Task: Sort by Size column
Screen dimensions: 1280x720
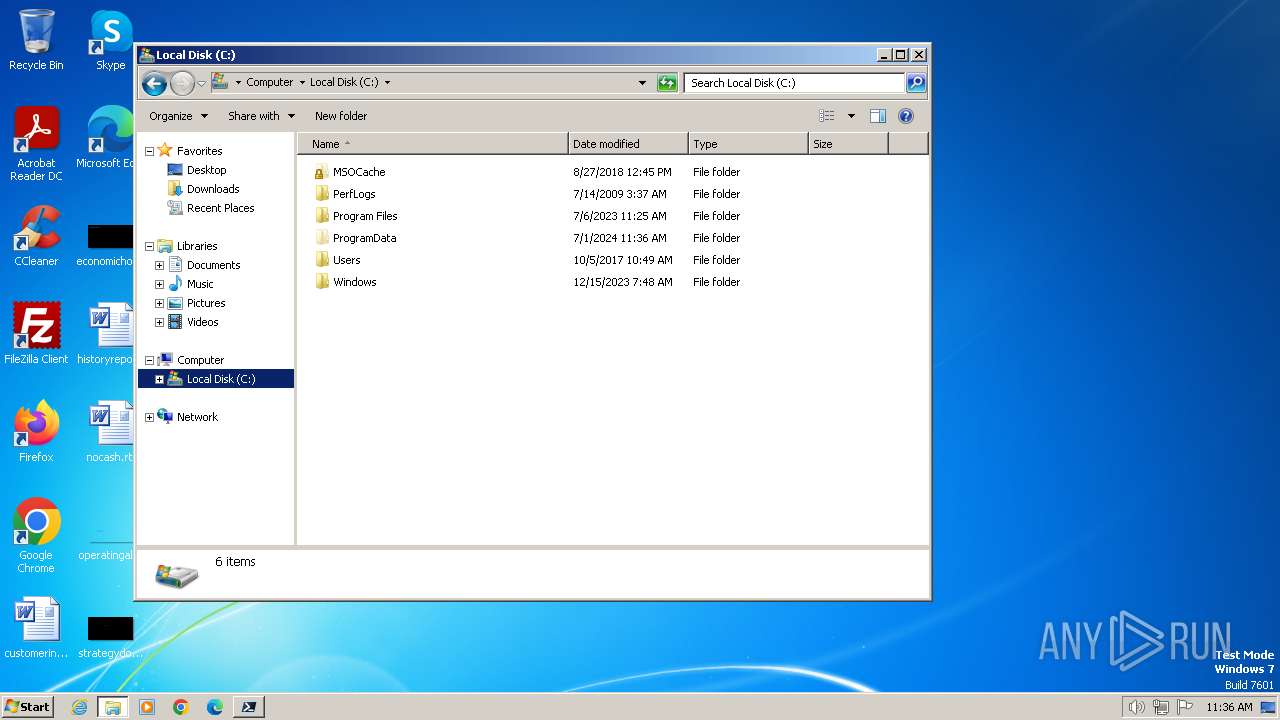Action: tap(848, 144)
